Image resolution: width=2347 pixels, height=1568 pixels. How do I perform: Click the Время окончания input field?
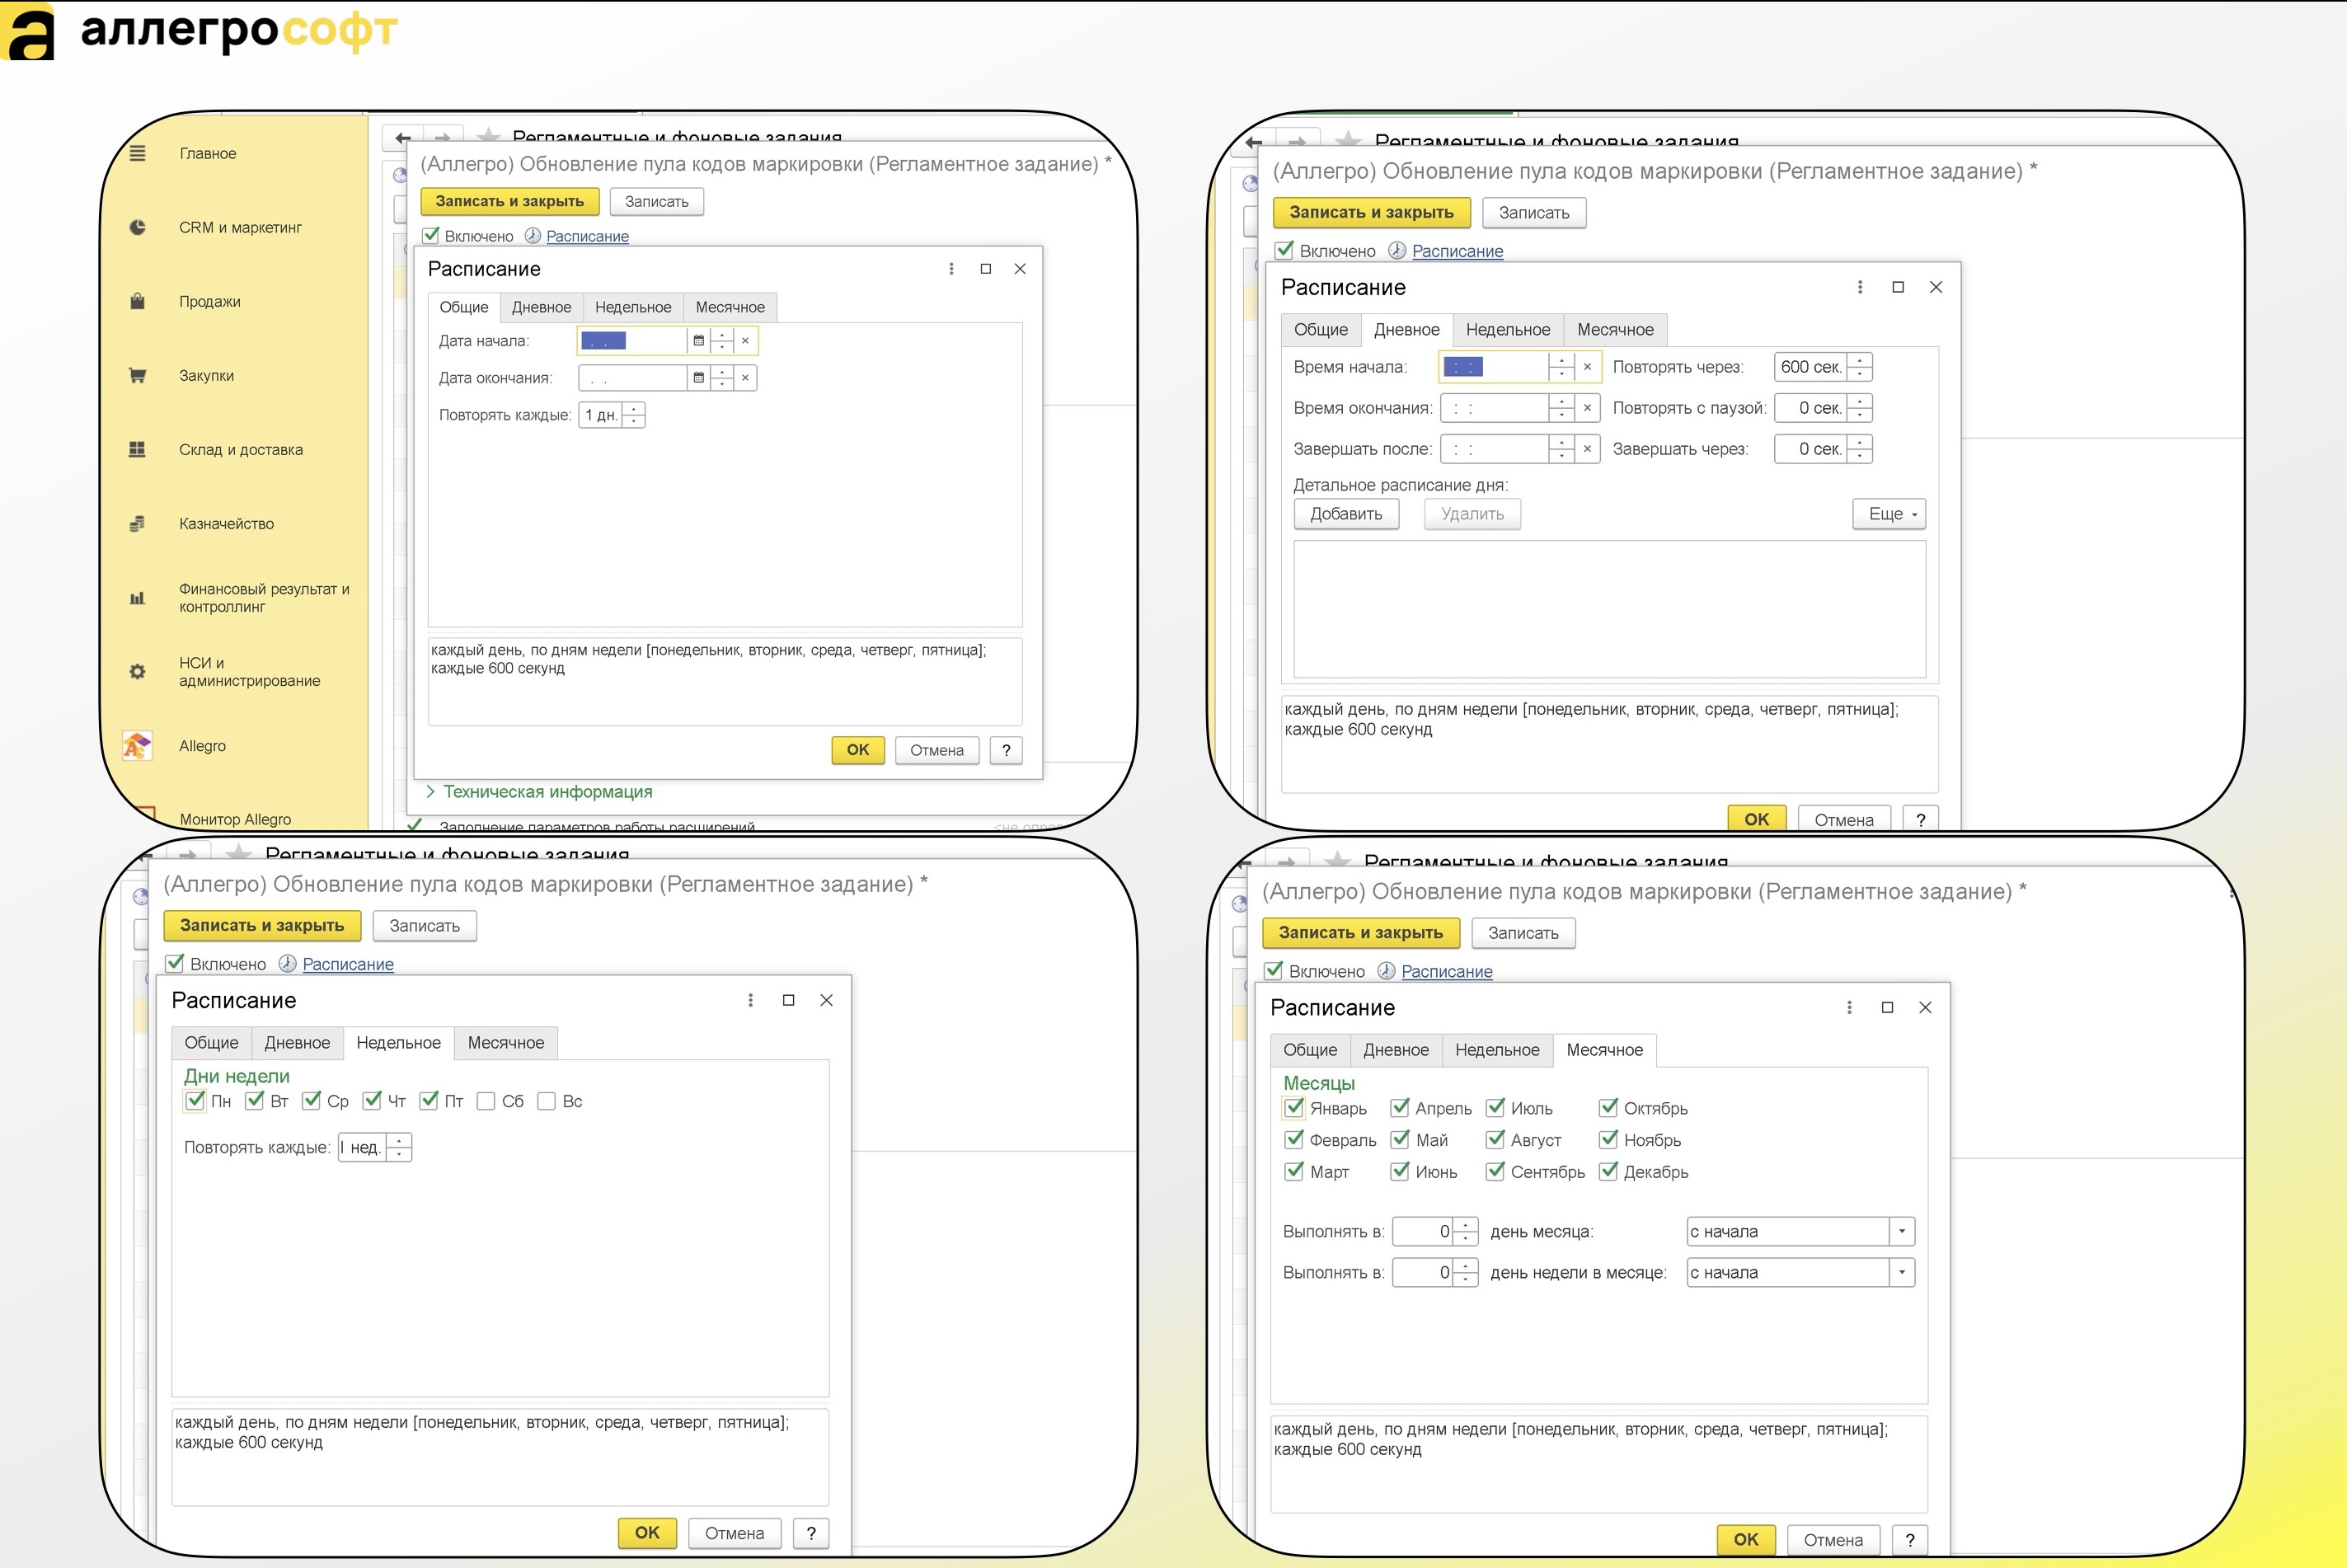(x=1494, y=408)
